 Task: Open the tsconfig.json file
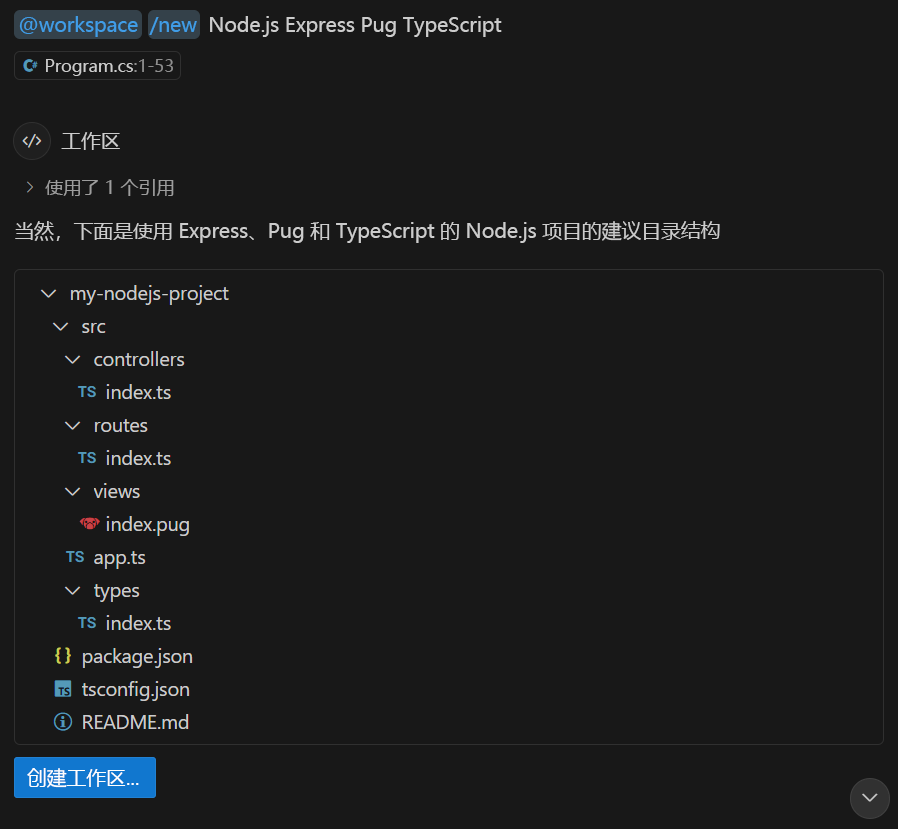click(x=135, y=690)
